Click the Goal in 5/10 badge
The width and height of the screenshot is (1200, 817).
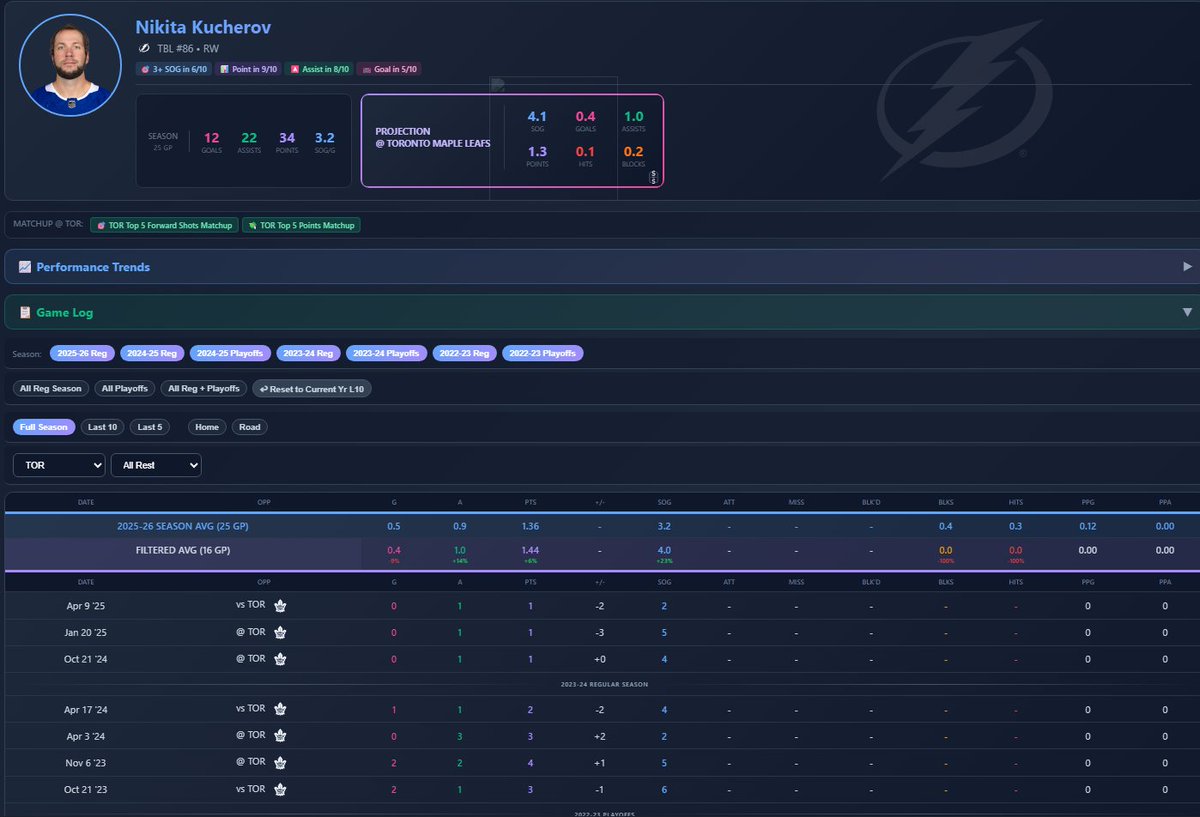coord(390,69)
